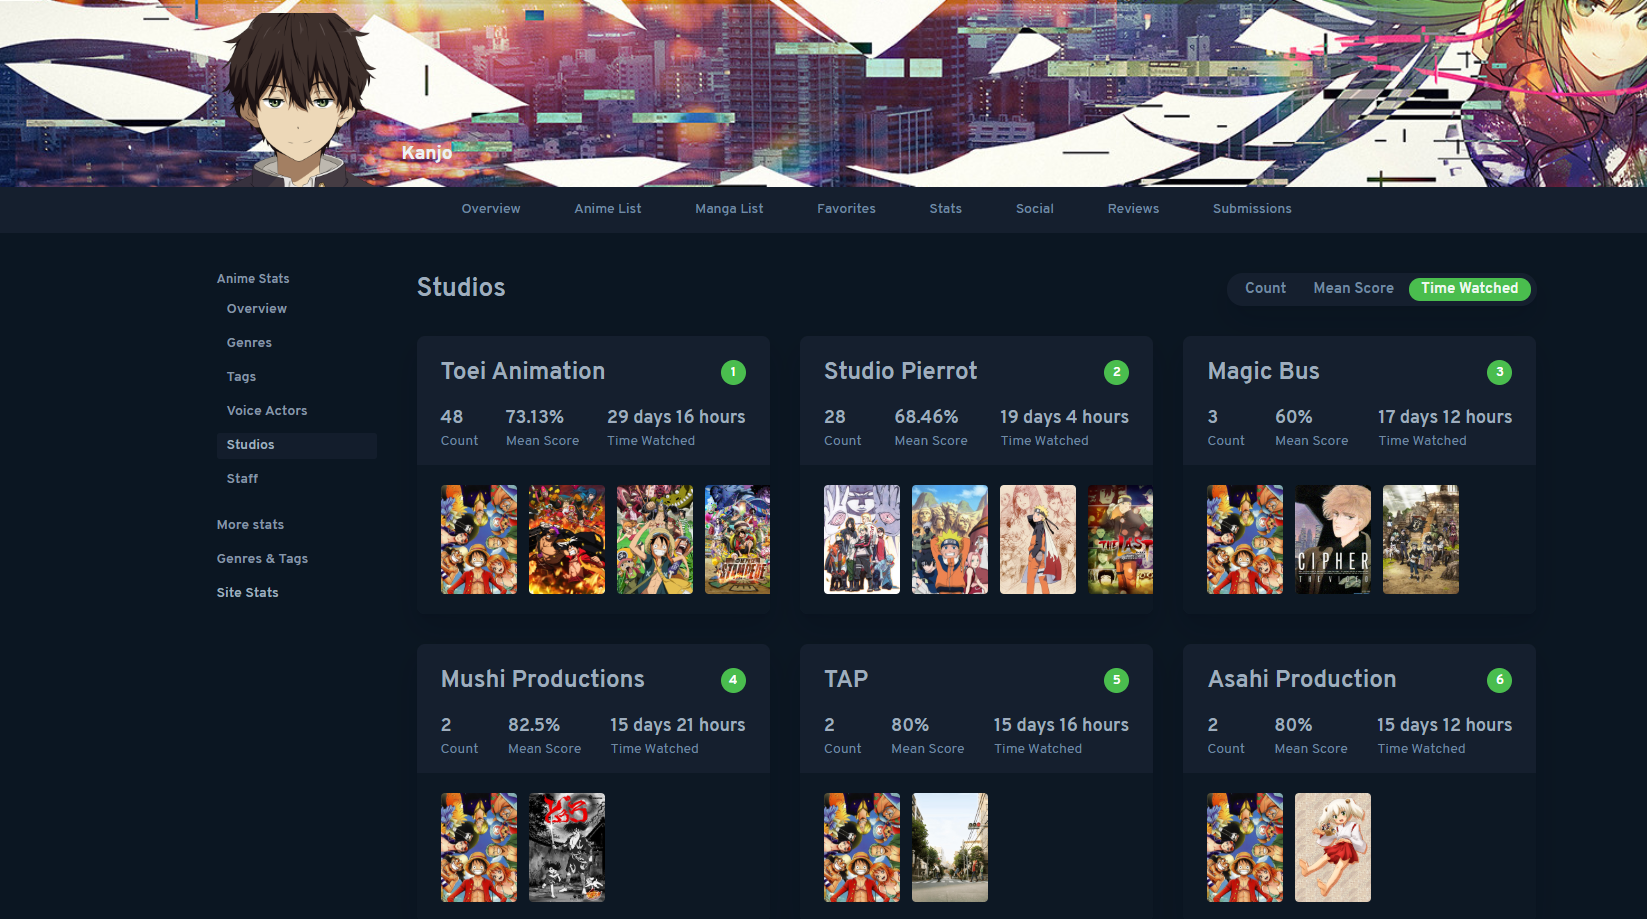Open Site Stats from the sidebar
1647x919 pixels.
[248, 593]
